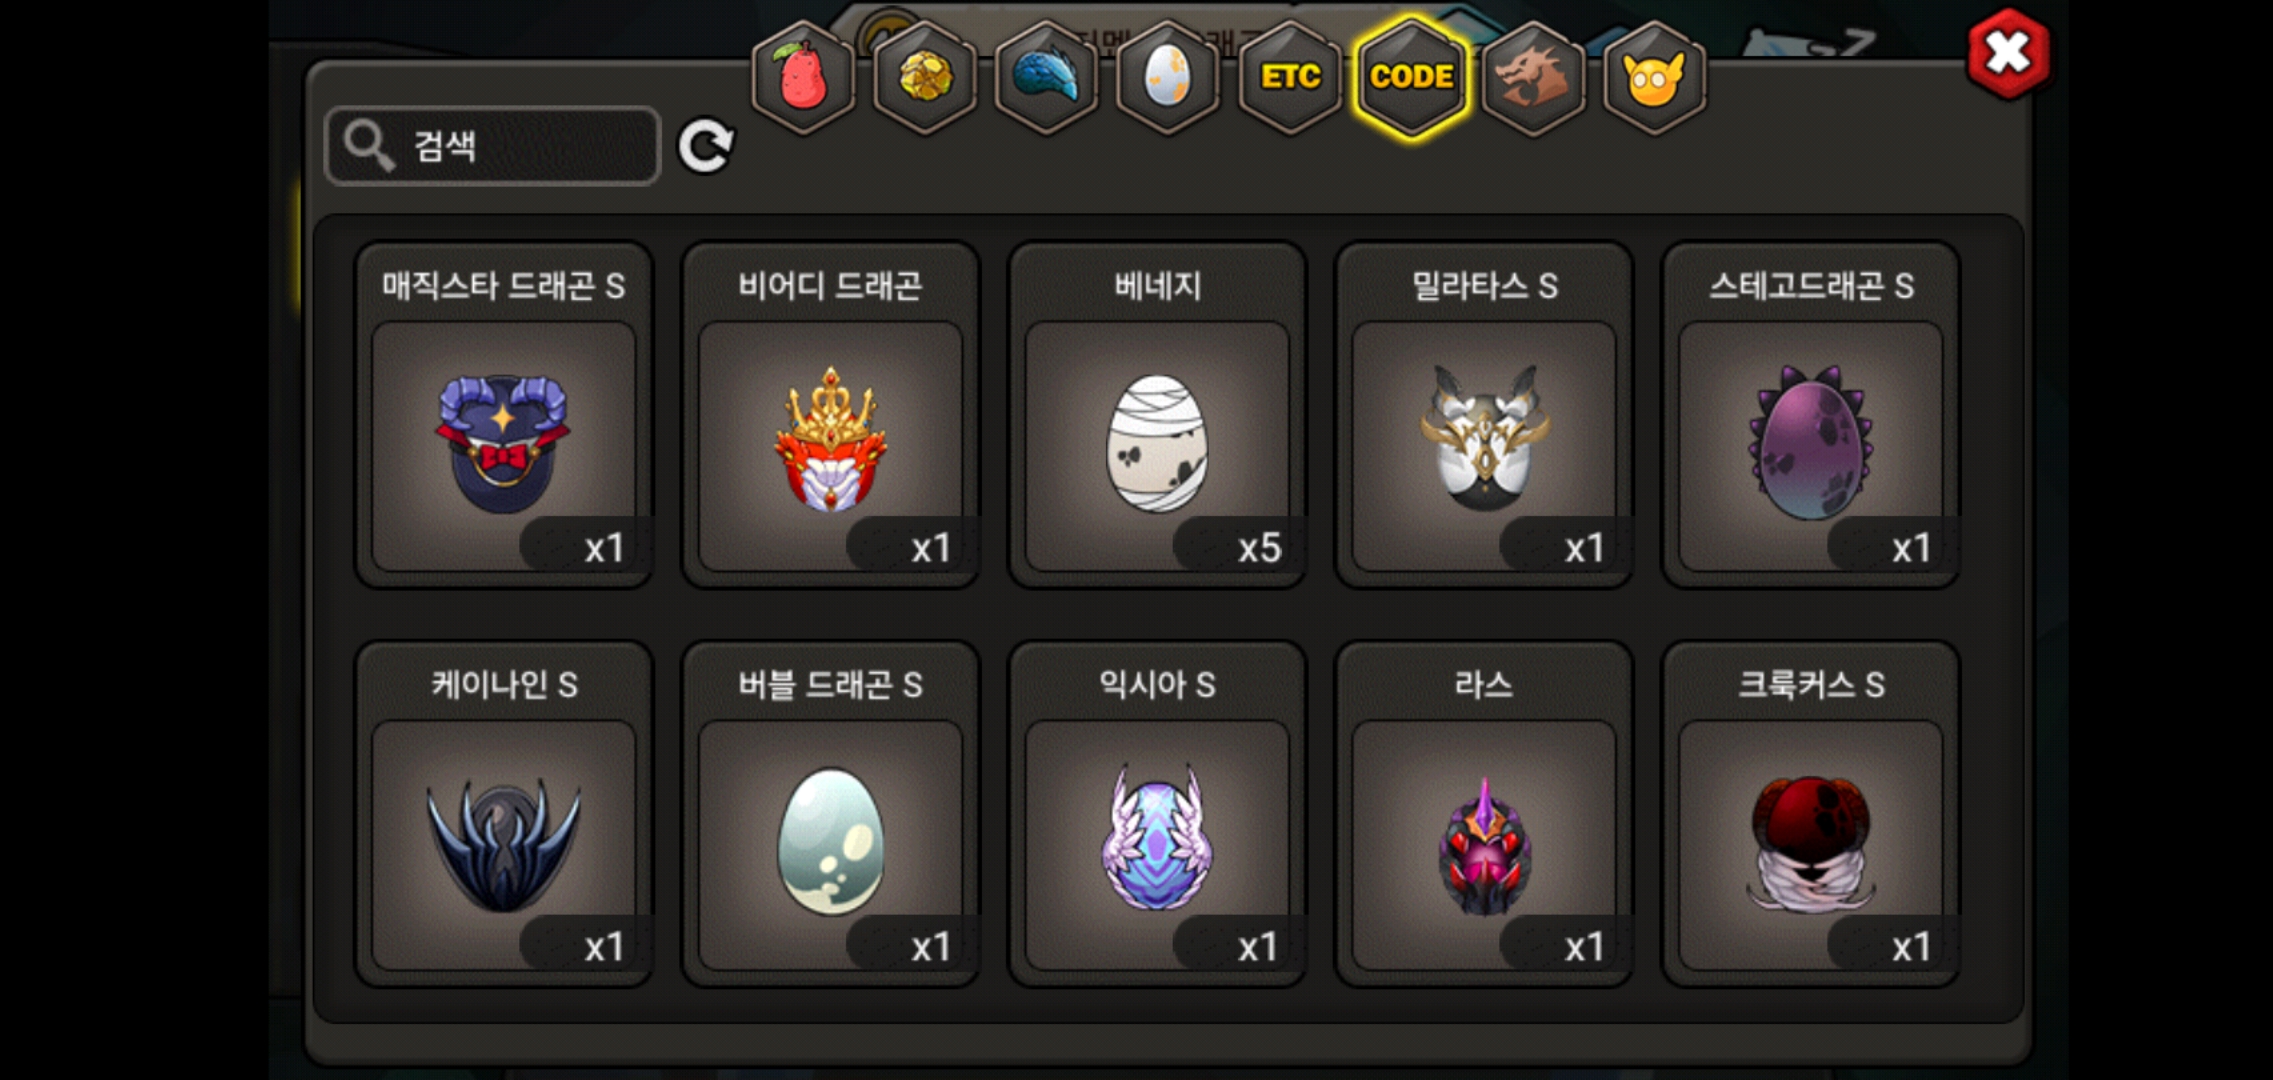Click the 검색 search input field
Image resolution: width=2273 pixels, height=1080 pixels.
tap(493, 146)
